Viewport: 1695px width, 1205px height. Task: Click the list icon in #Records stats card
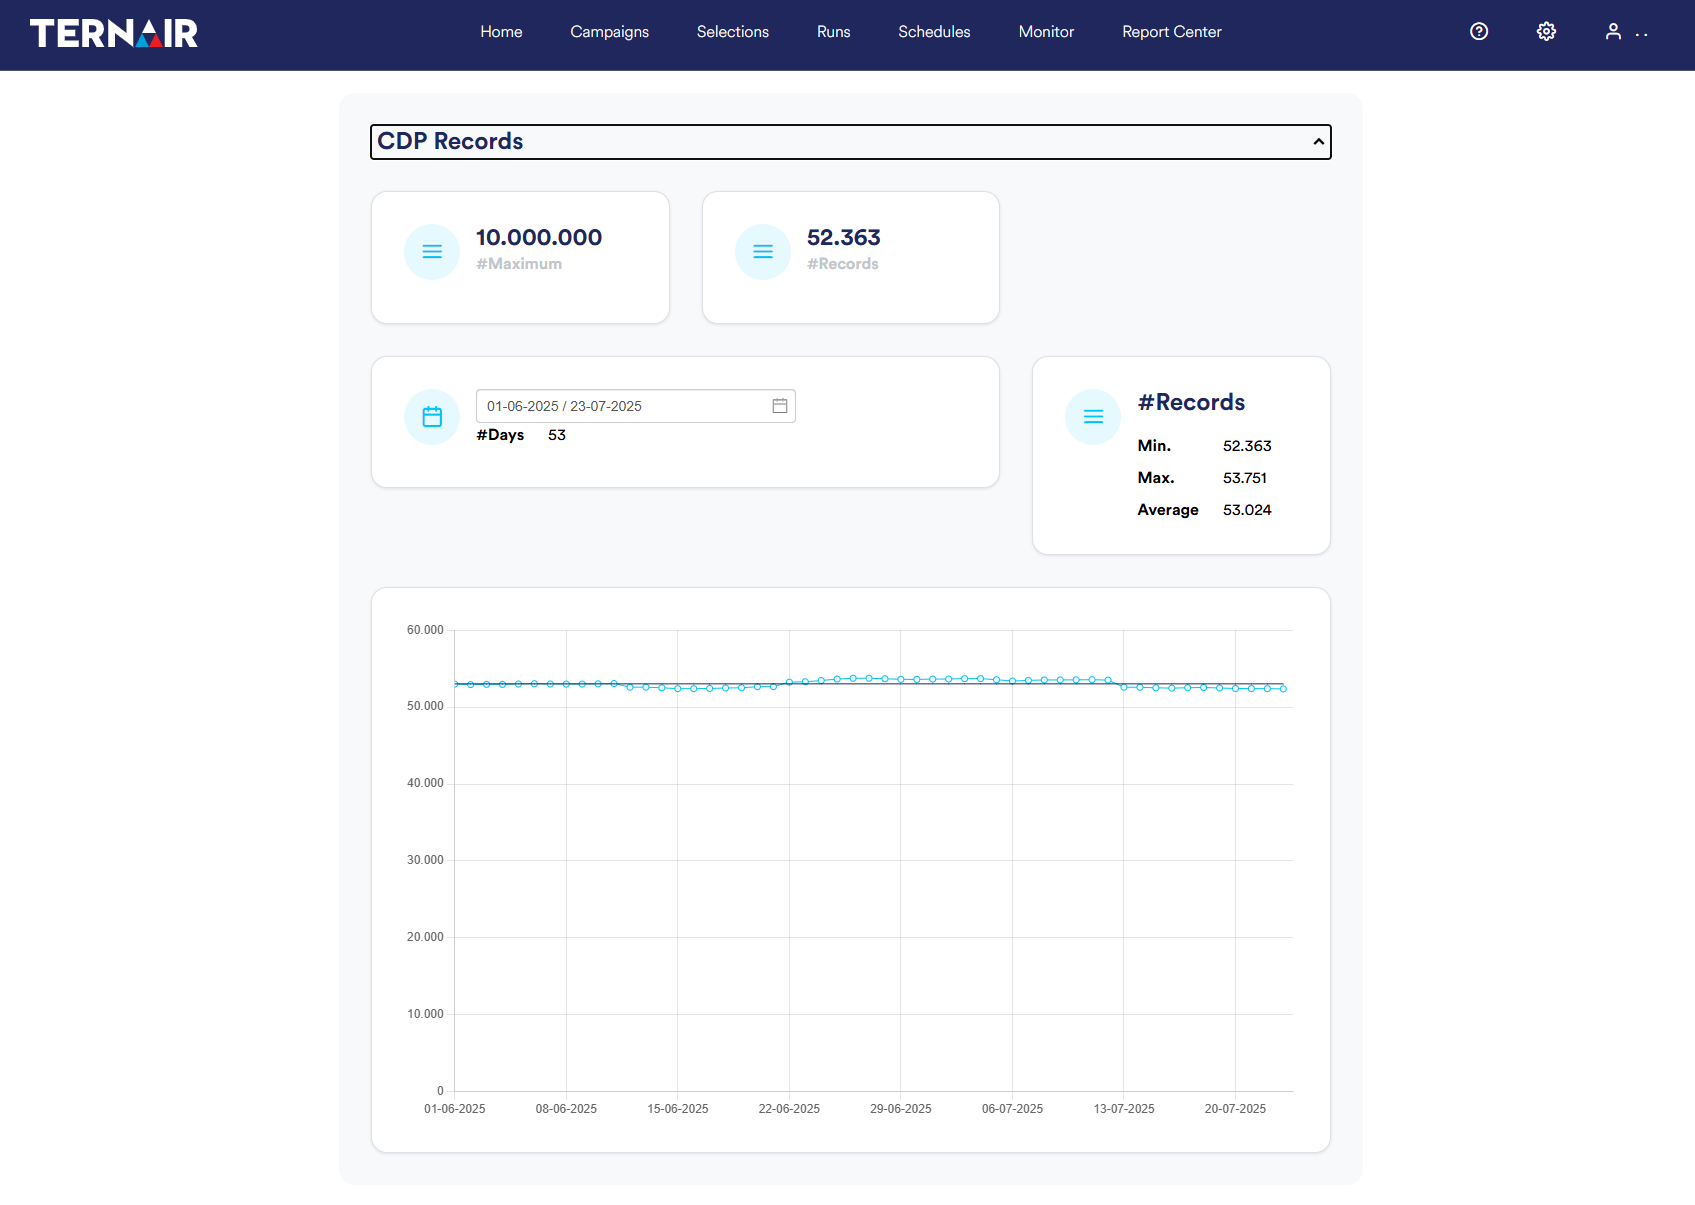click(x=1093, y=417)
